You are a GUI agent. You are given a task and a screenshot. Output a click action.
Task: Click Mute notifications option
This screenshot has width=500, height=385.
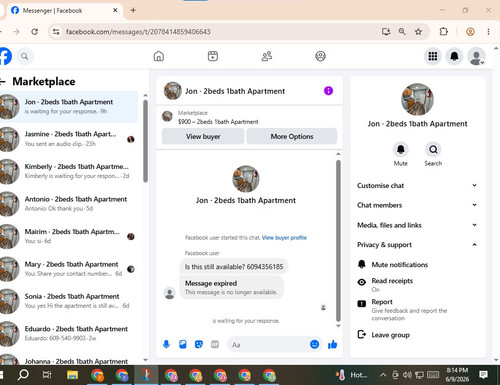[x=418, y=265]
